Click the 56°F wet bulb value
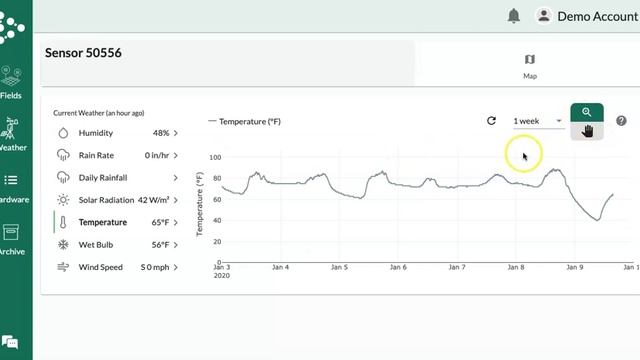Screen dimensions: 640x360 [160, 245]
